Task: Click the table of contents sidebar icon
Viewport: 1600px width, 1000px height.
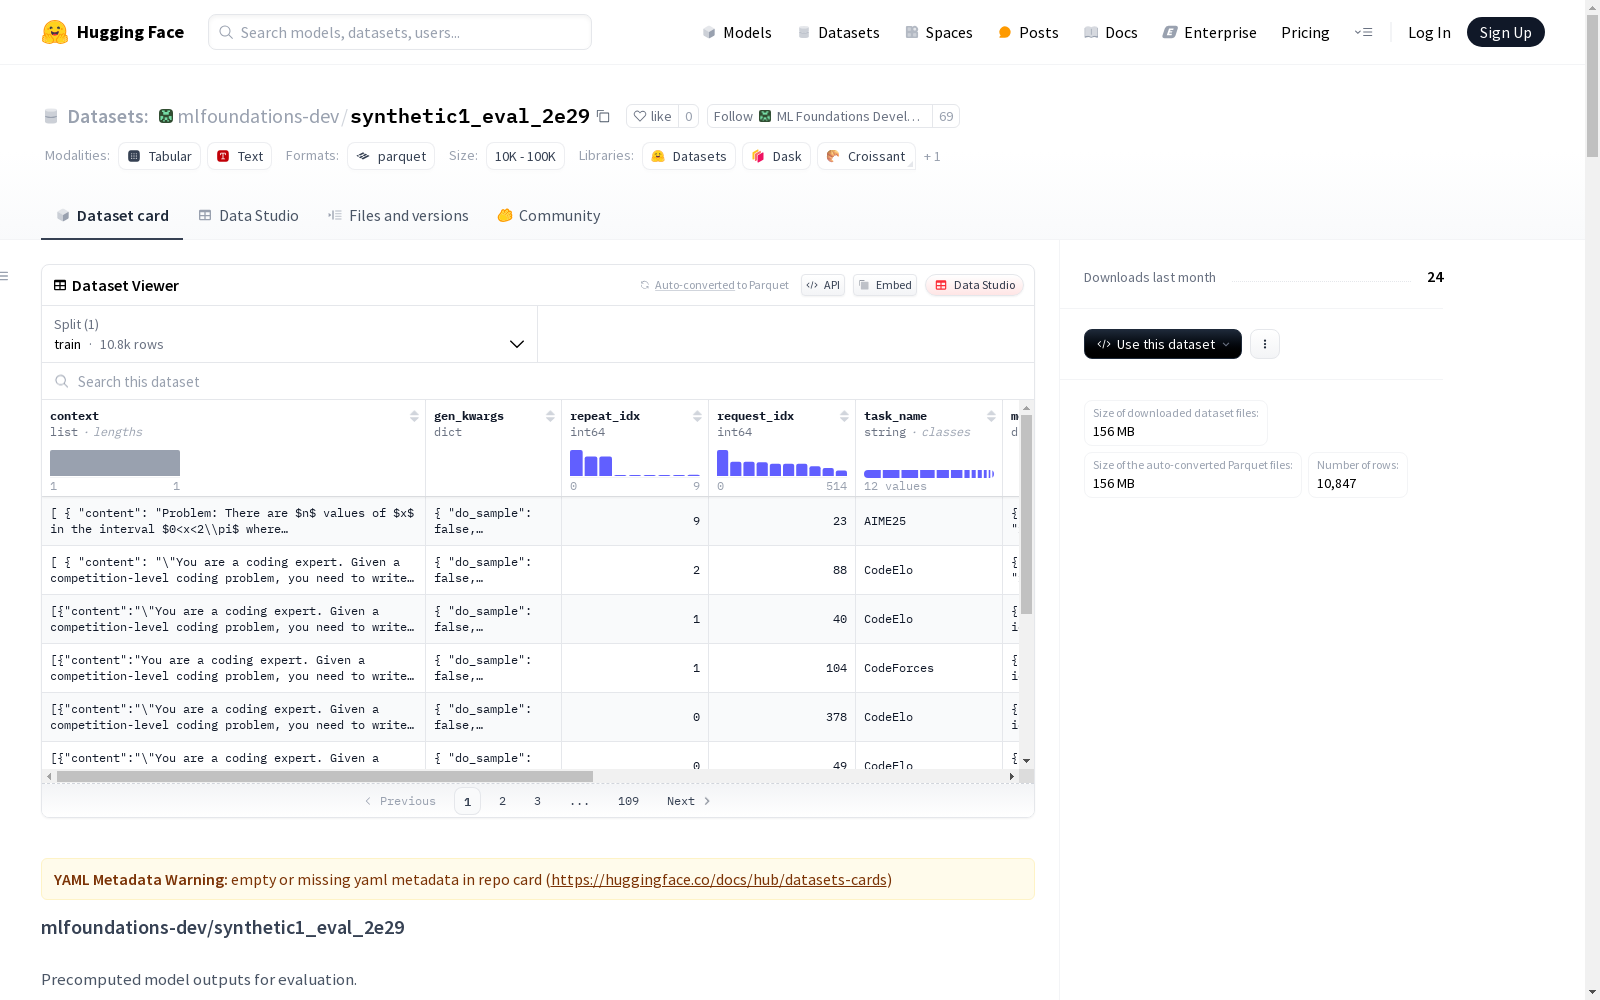Action: point(5,276)
